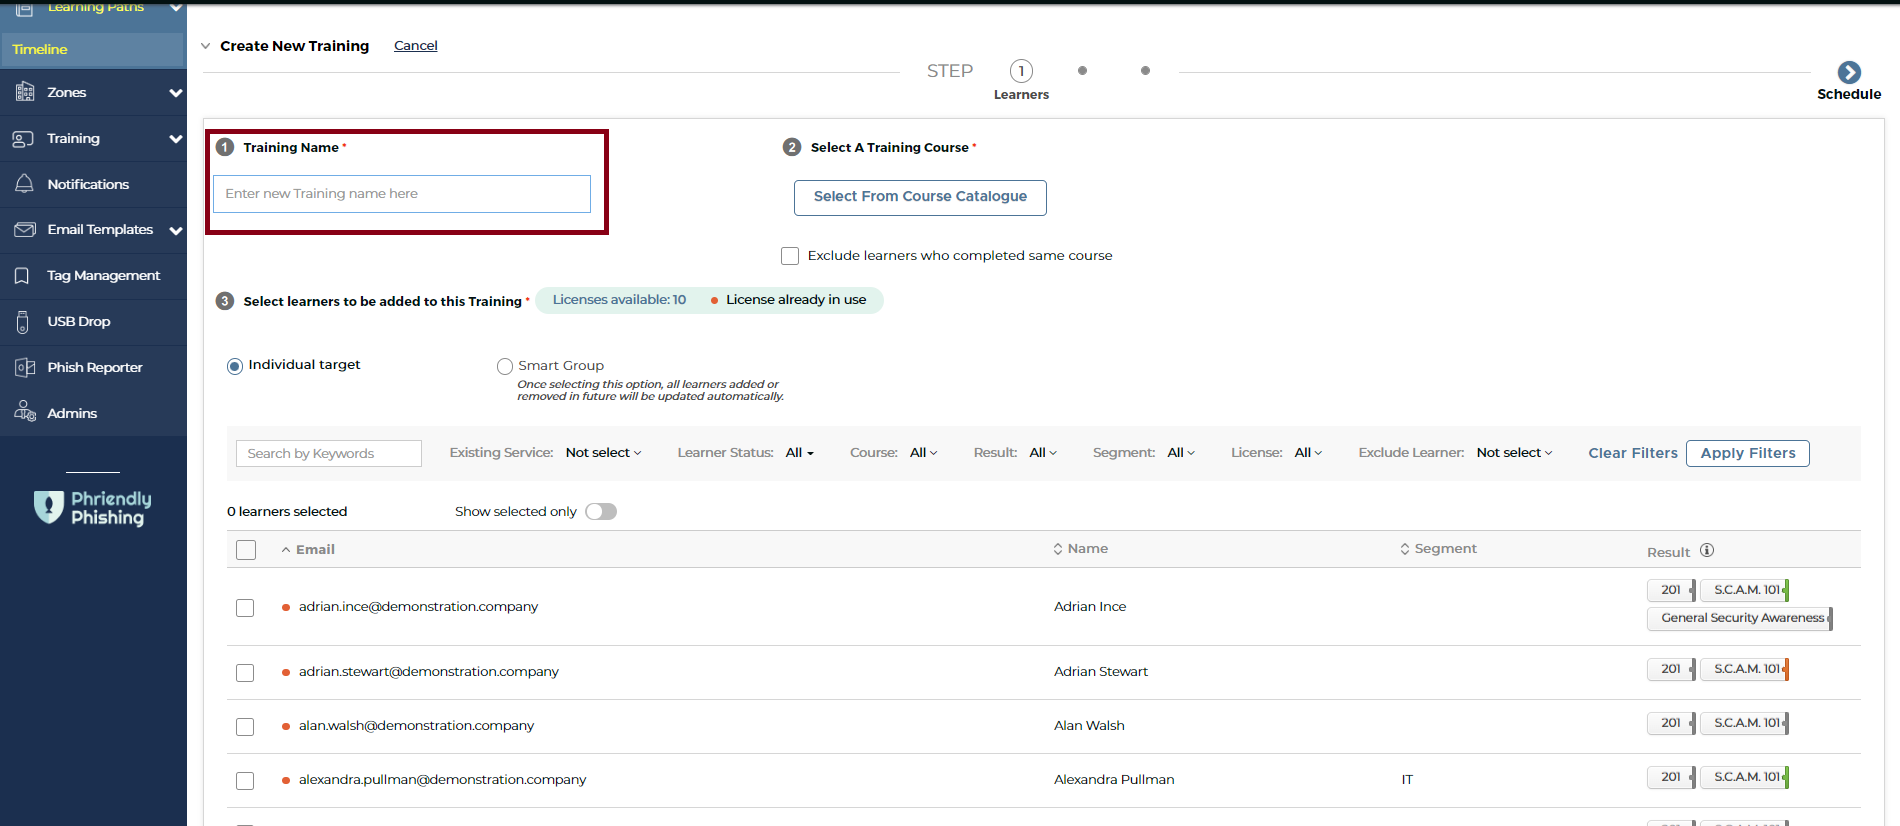Check the select-all learners checkbox
The width and height of the screenshot is (1900, 826).
246,550
